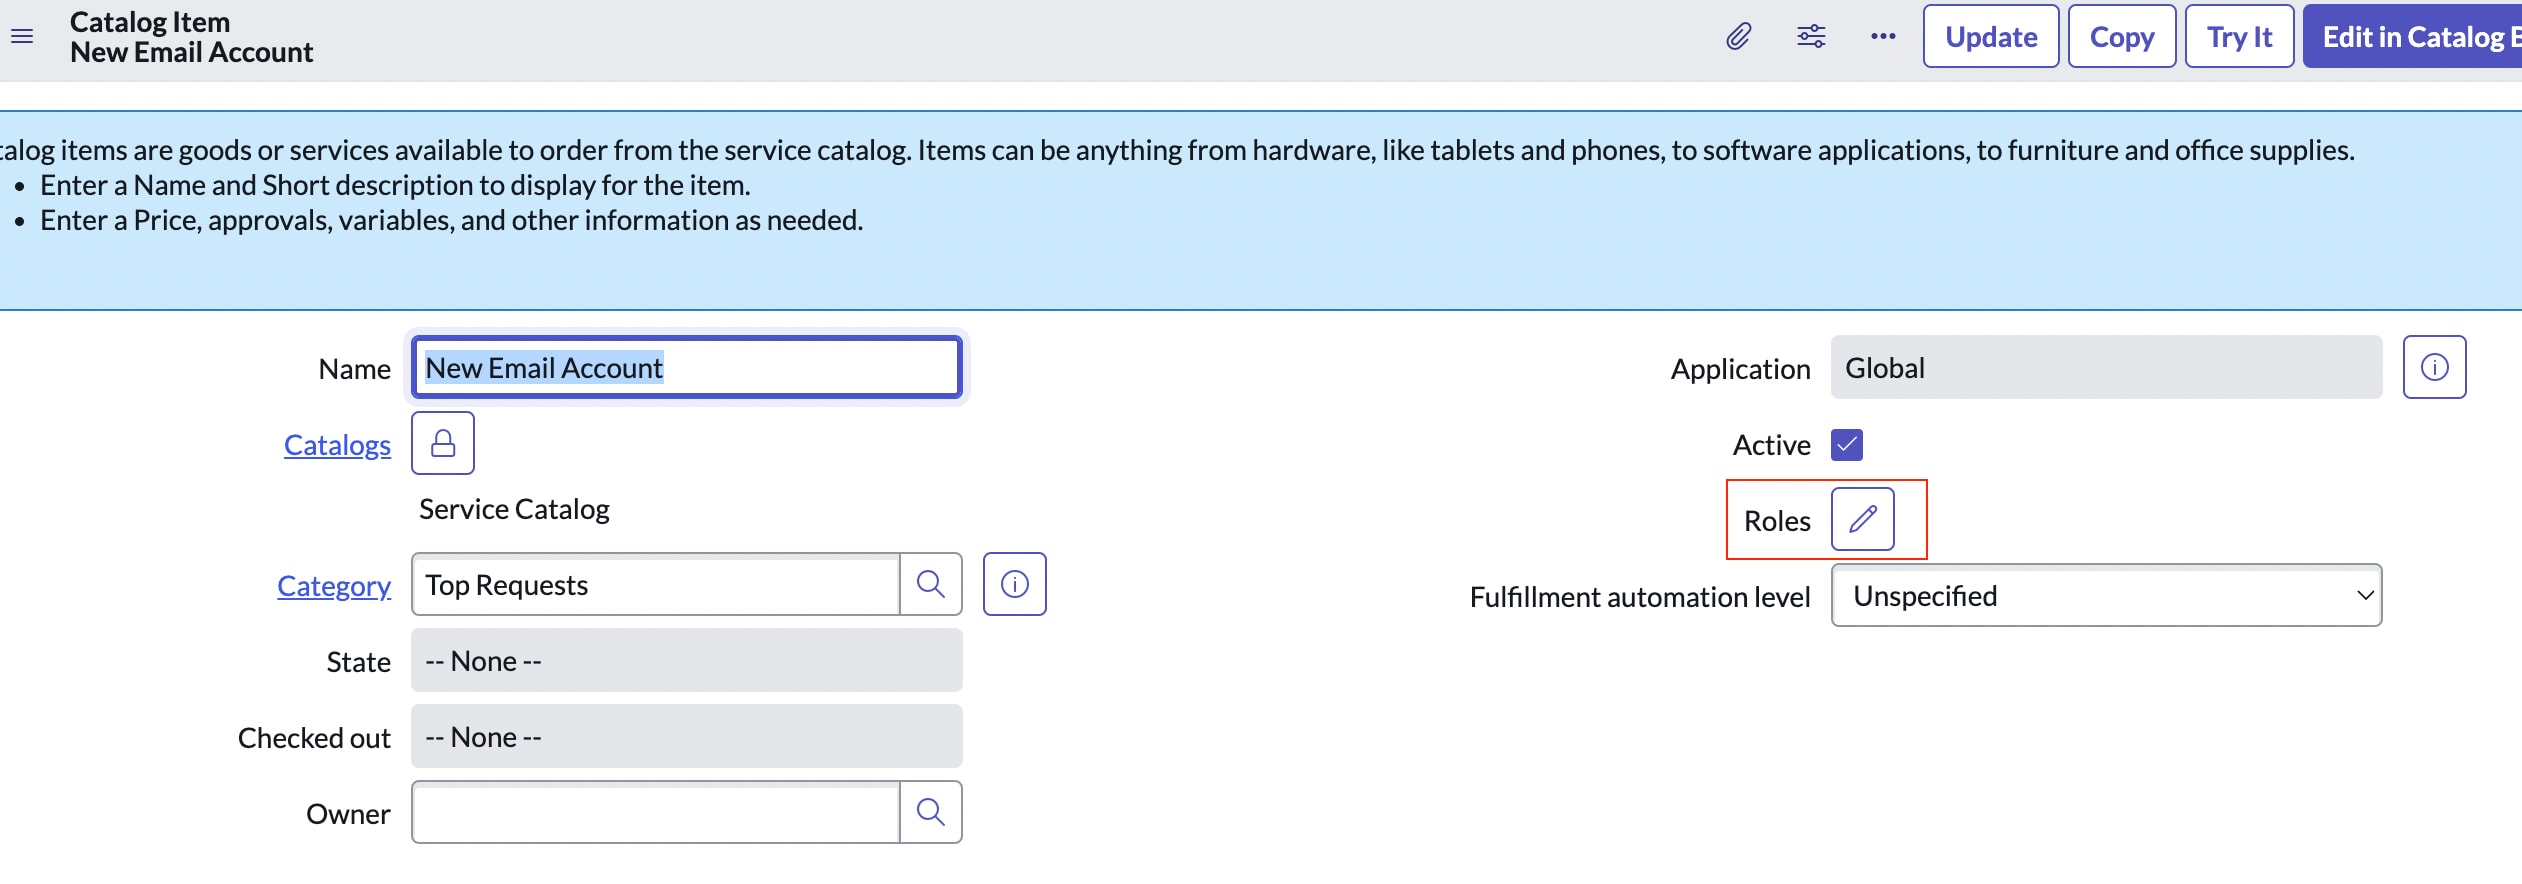Edit Roles using the pencil icon
This screenshot has height=884, width=2522.
(x=1863, y=519)
